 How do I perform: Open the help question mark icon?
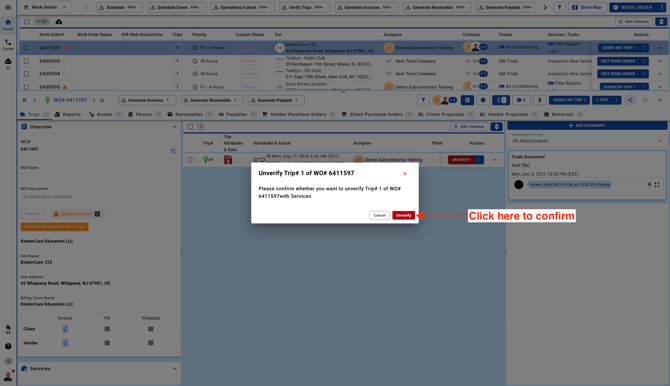pos(8,346)
